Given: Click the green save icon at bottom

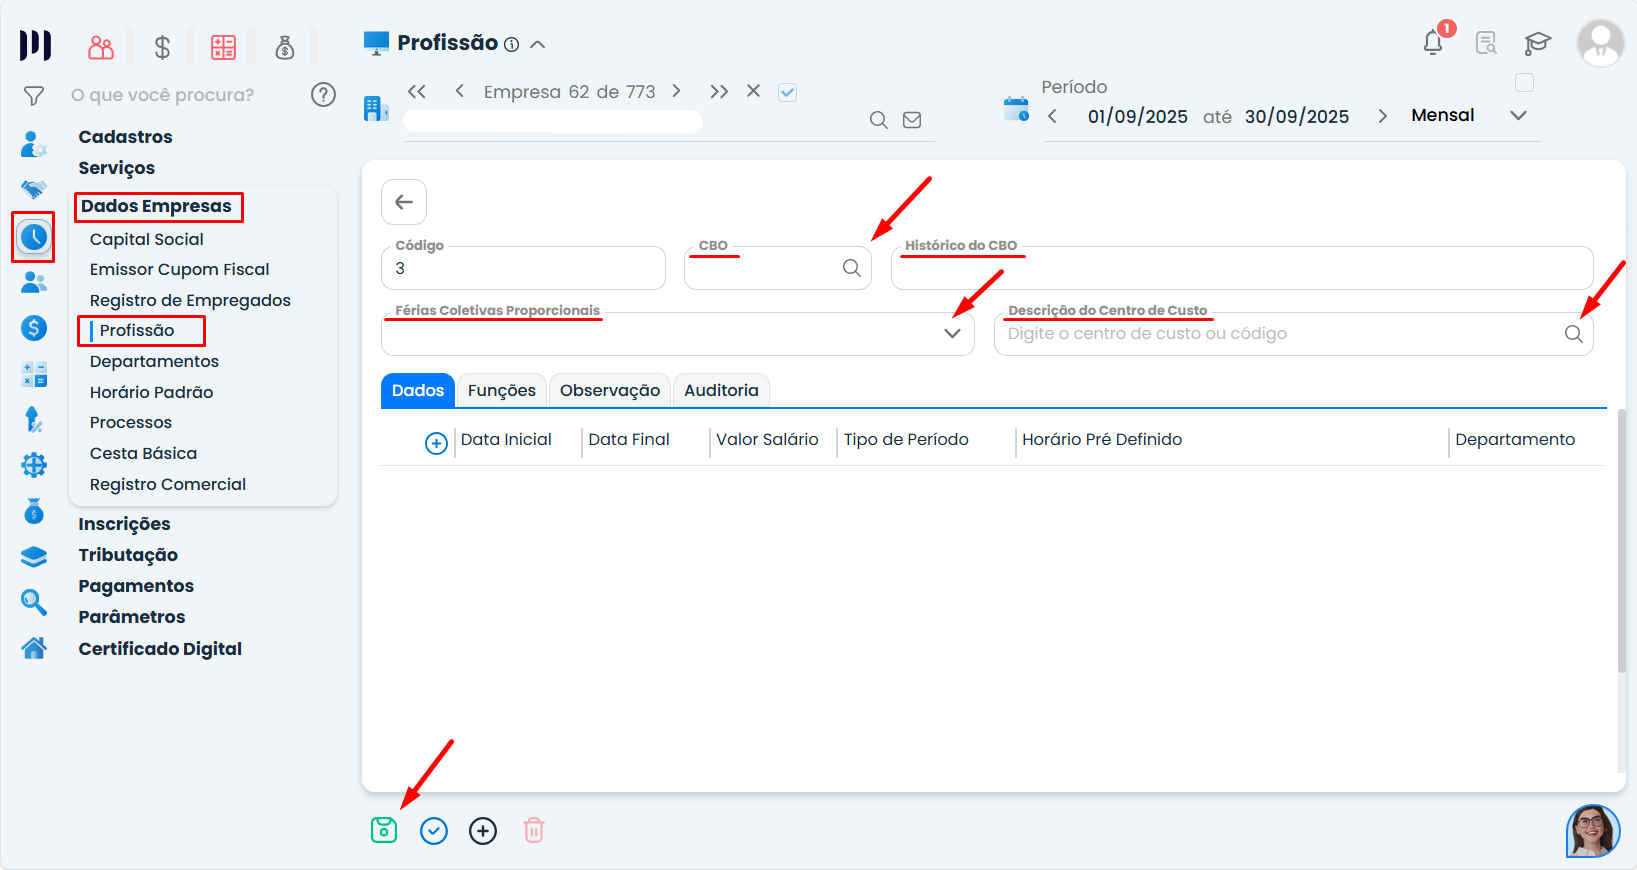Looking at the screenshot, I should tap(384, 830).
